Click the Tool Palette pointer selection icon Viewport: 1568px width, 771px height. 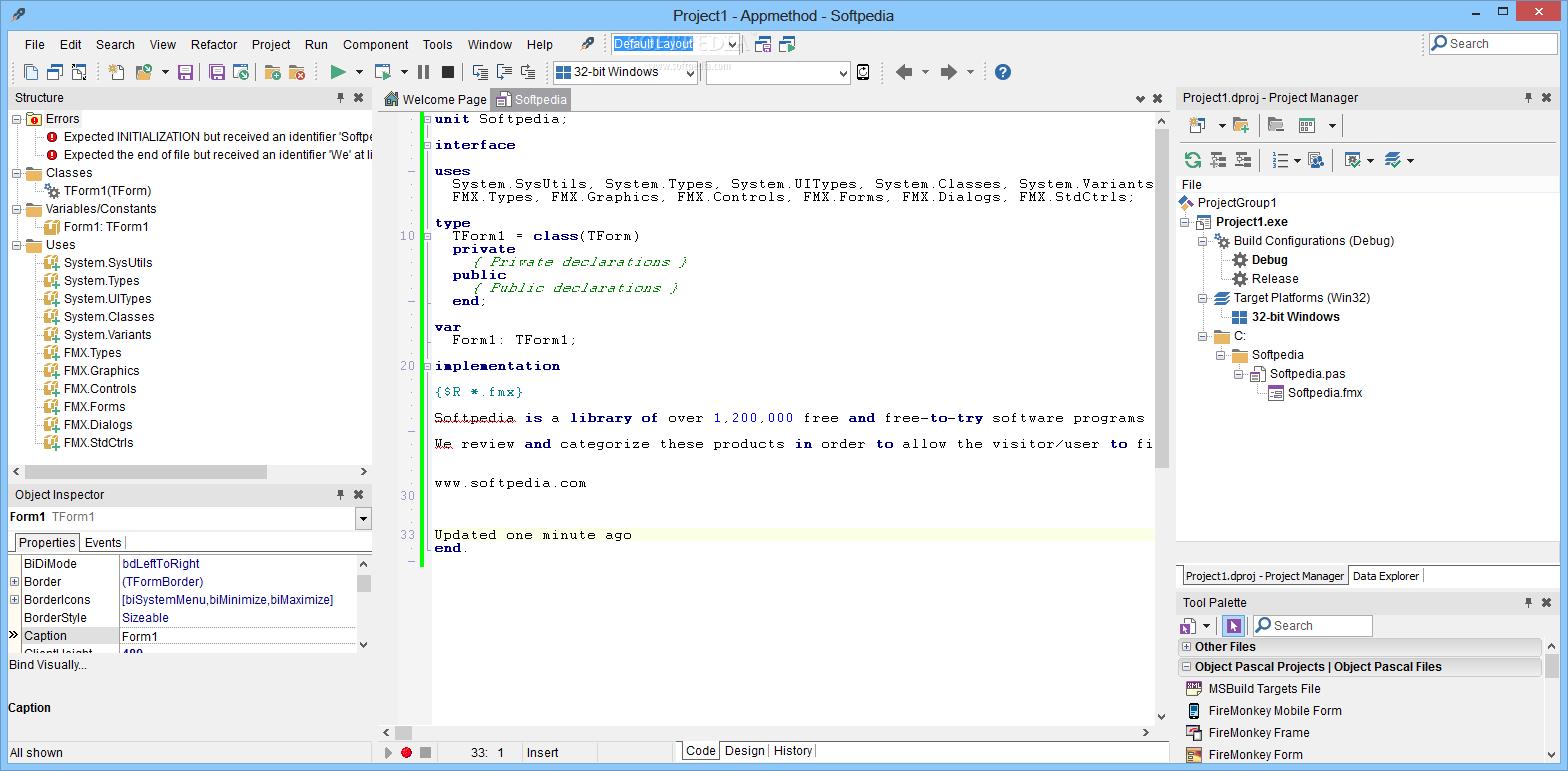[1233, 626]
